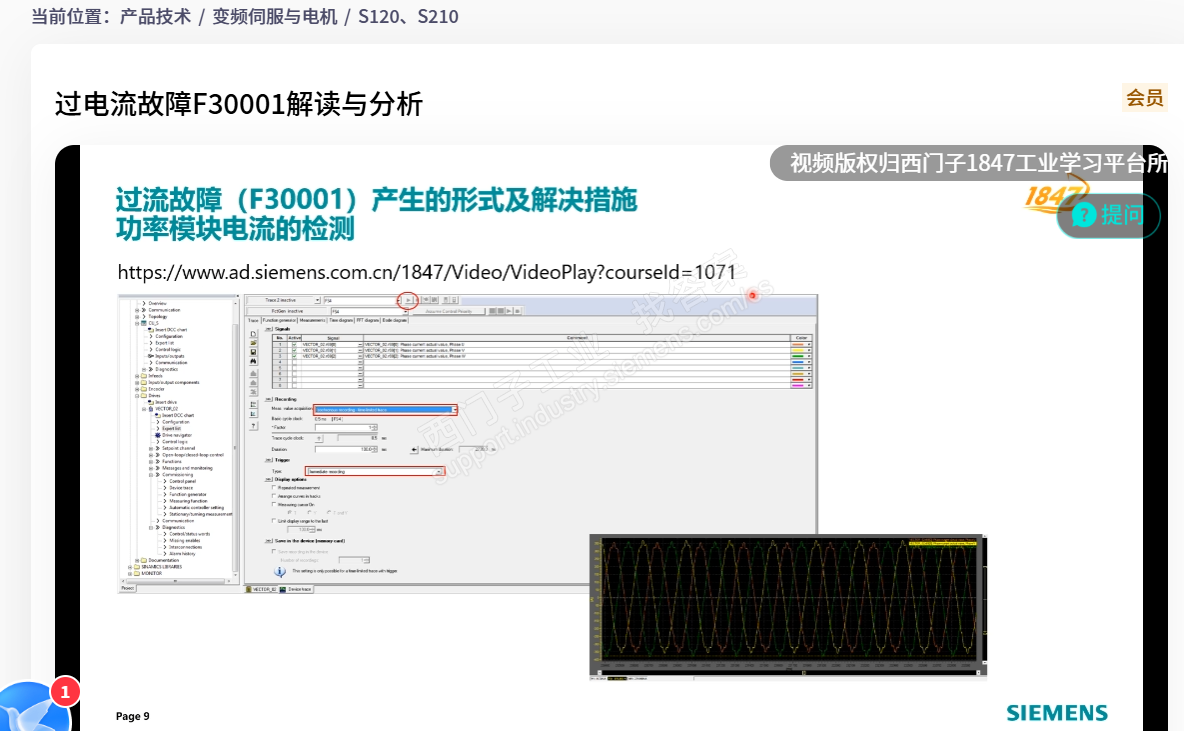1184x731 pixels.
Task: Toggle Active checkbox for signal row 2
Action: click(294, 350)
